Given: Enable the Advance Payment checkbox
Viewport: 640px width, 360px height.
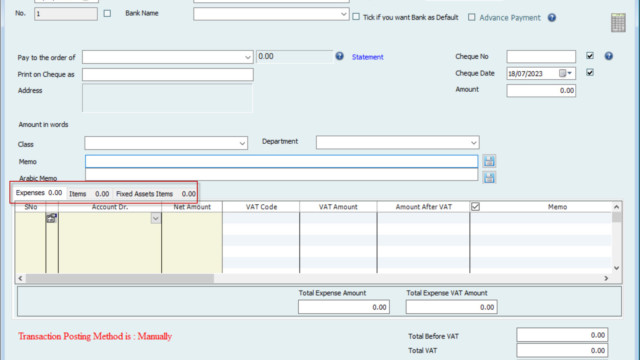Looking at the screenshot, I should [471, 17].
